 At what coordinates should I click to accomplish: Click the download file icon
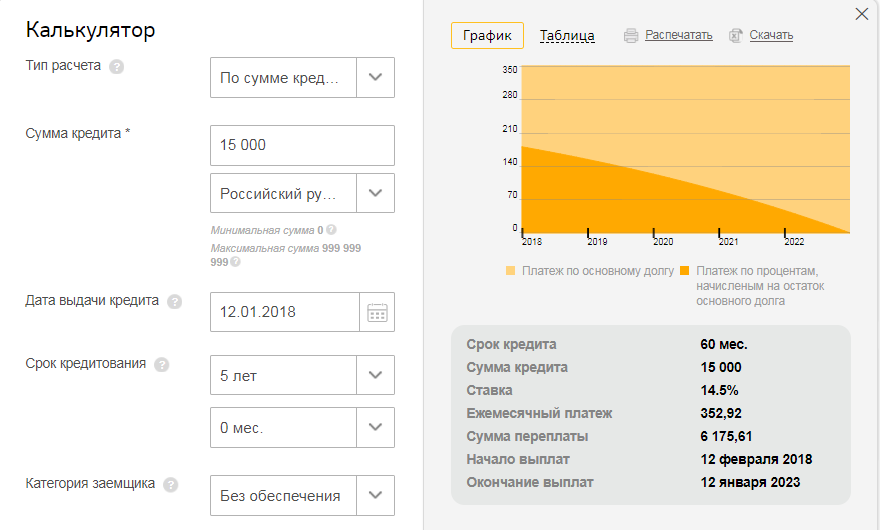tap(736, 36)
